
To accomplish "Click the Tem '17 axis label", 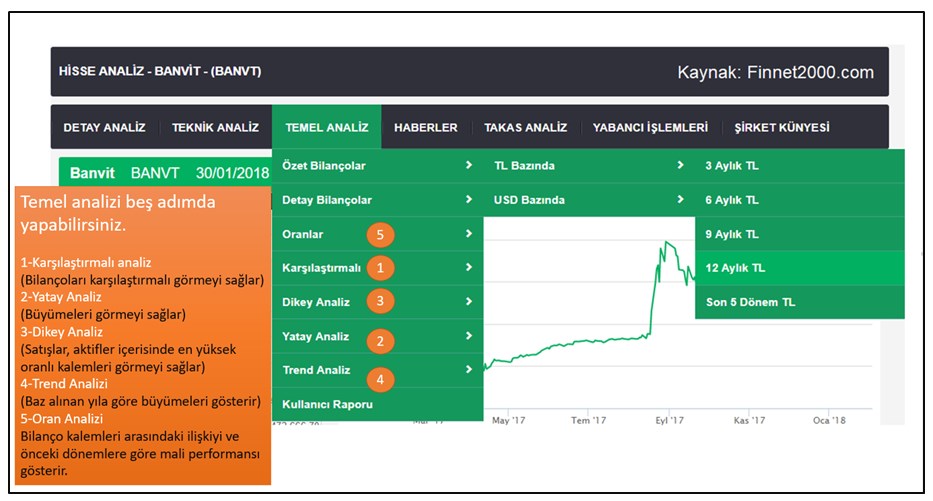I will [588, 420].
